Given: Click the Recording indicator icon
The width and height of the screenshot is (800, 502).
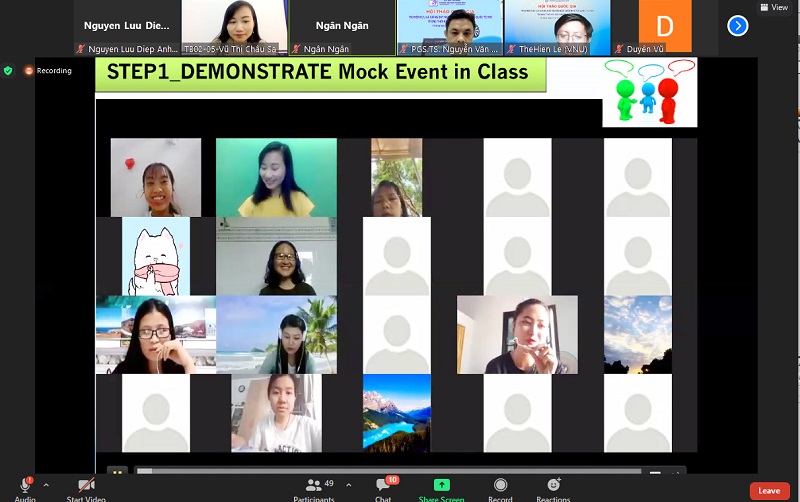Looking at the screenshot, I should (29, 71).
